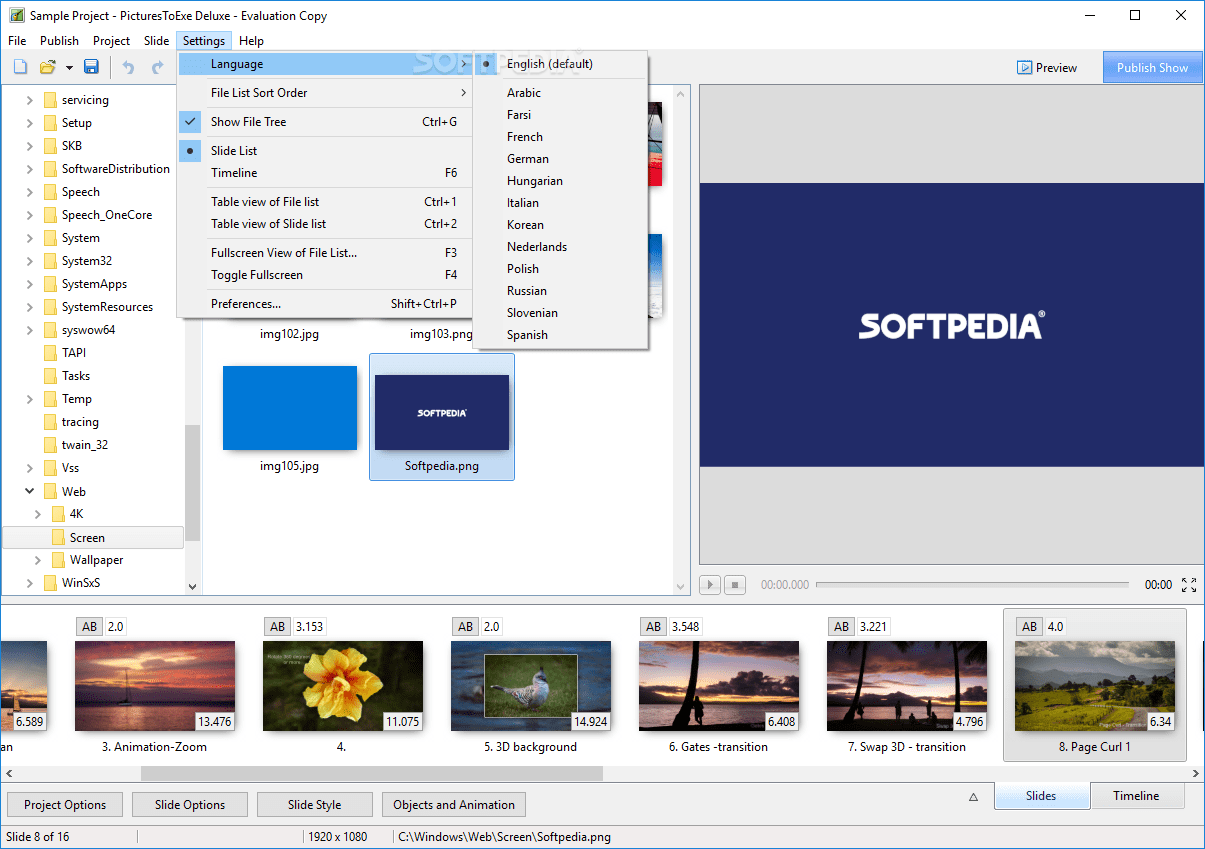Click the Preview button
The width and height of the screenshot is (1205, 849).
coord(1047,68)
